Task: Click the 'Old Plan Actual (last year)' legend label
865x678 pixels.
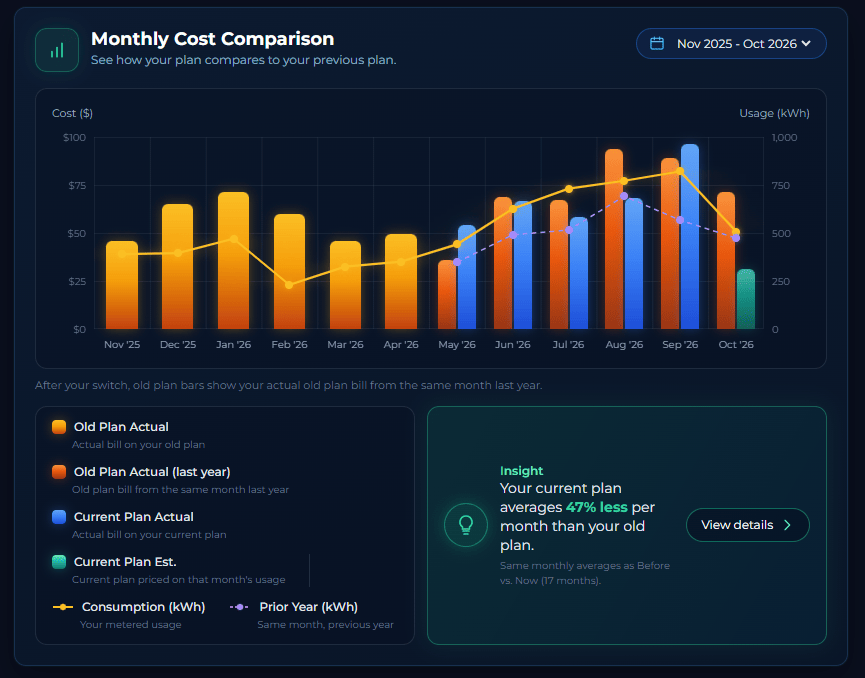Action: (152, 472)
